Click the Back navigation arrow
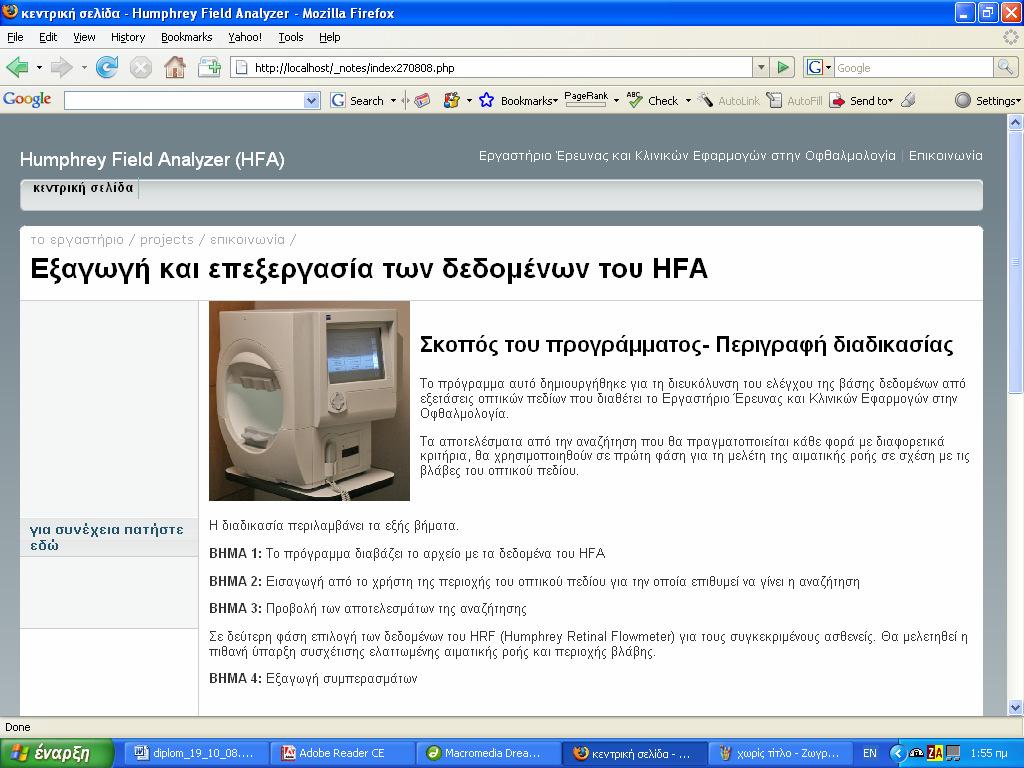 (x=17, y=67)
